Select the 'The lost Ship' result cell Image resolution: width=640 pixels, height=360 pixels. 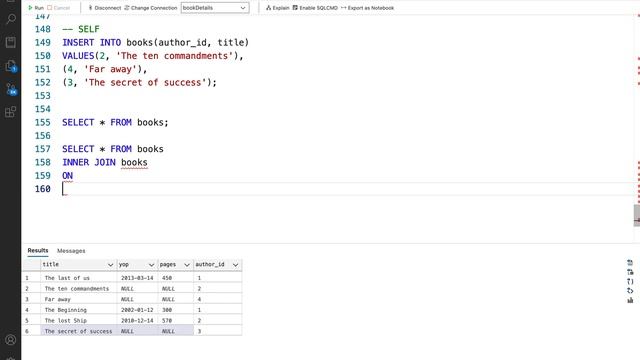pos(79,320)
